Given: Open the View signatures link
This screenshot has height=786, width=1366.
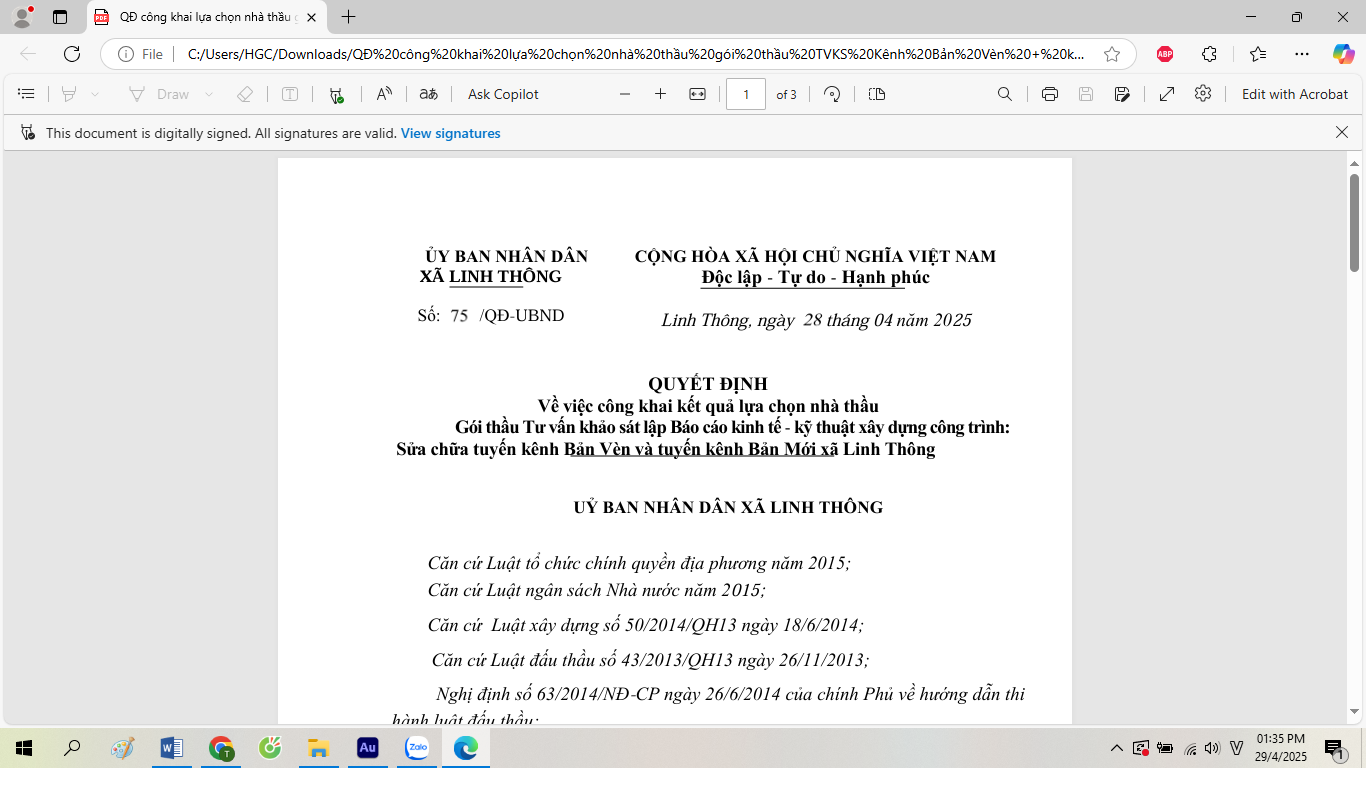Looking at the screenshot, I should [x=451, y=133].
